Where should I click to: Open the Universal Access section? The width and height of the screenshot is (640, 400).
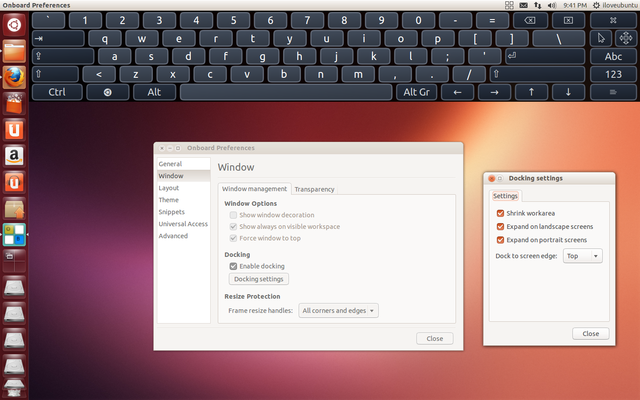tap(184, 224)
